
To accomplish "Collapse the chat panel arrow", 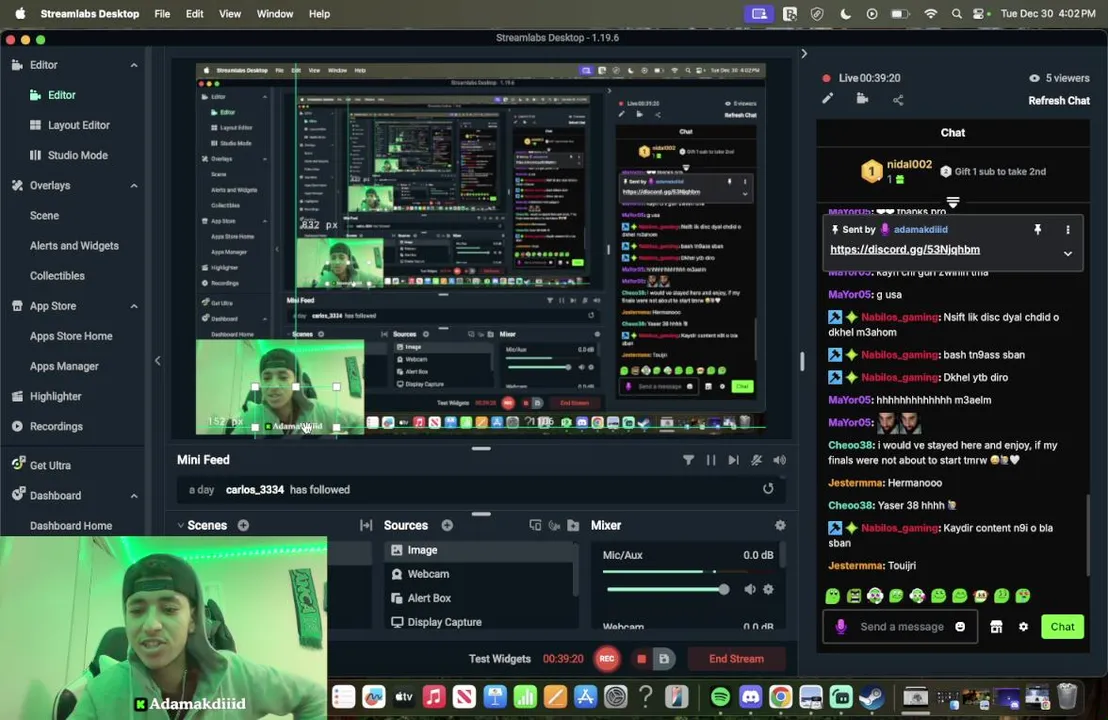I will tap(804, 54).
